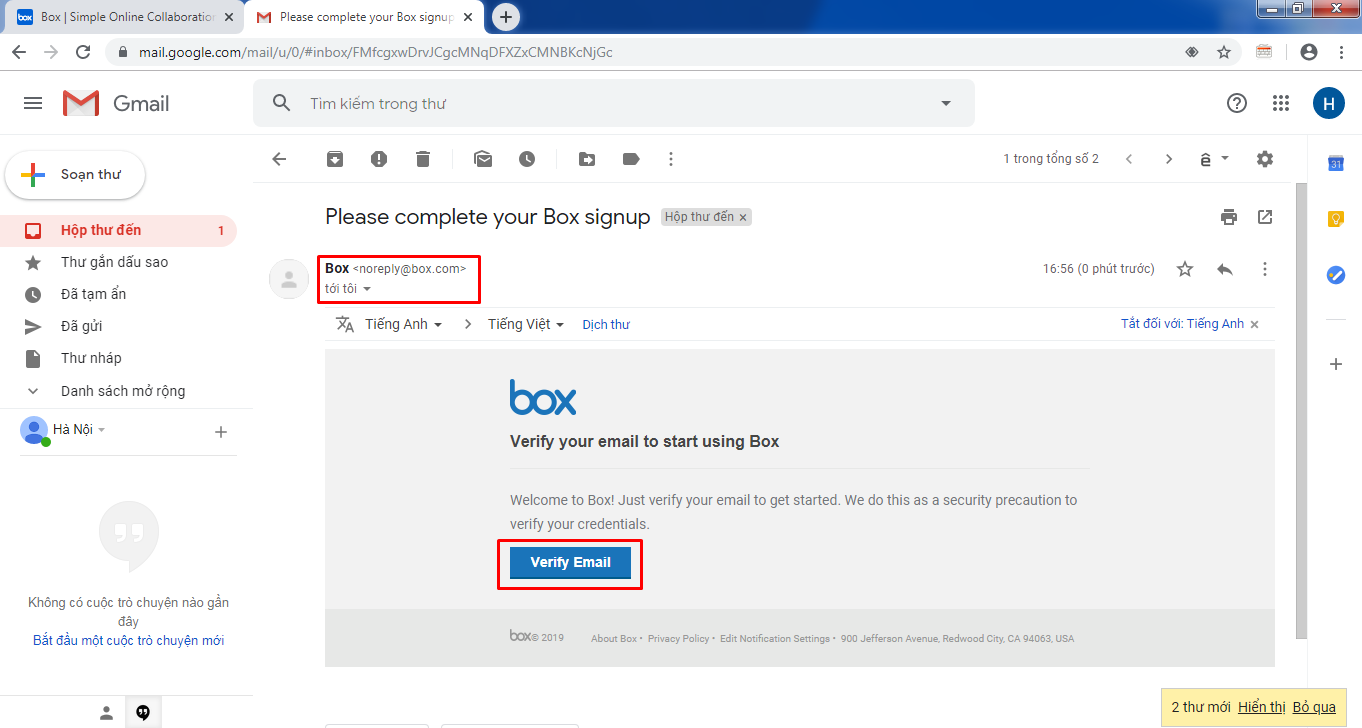Open a new browser tab

pyautogui.click(x=506, y=17)
